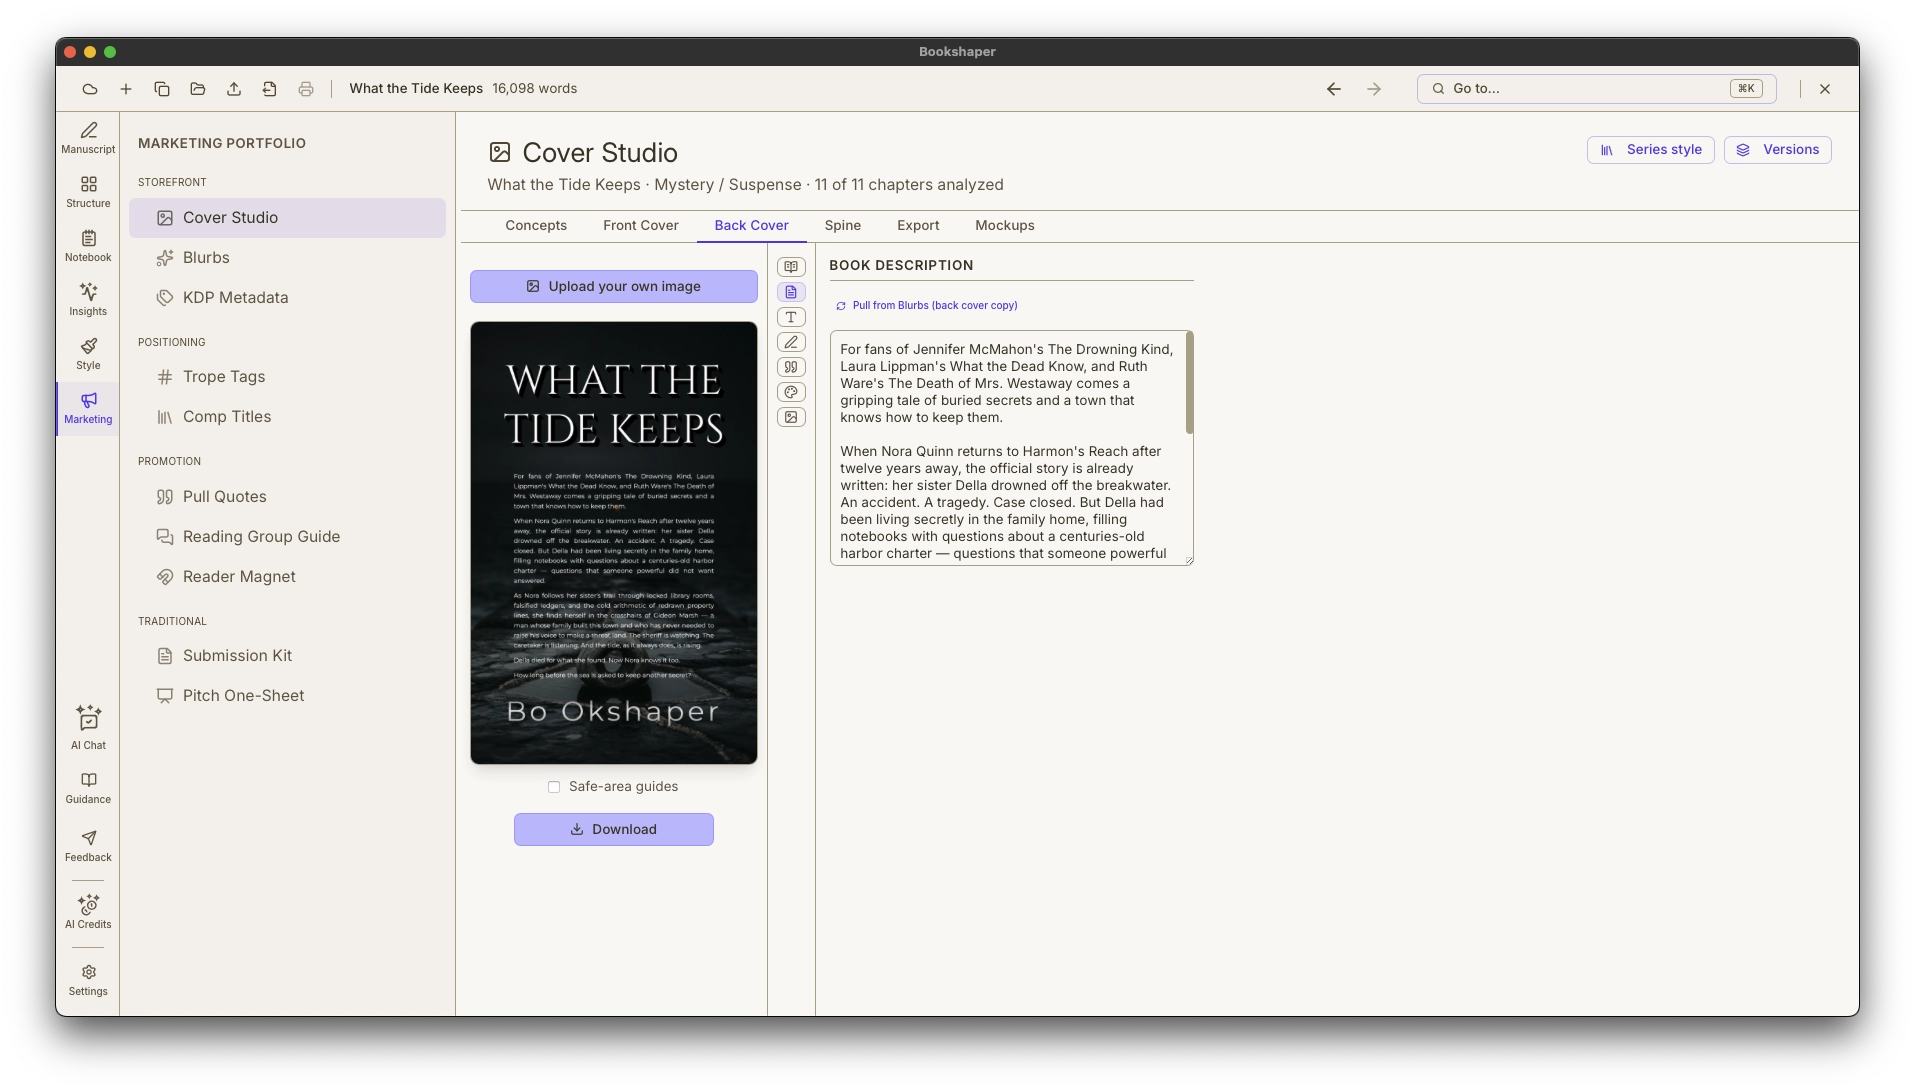The image size is (1915, 1090).
Task: Open the Style section
Action: pyautogui.click(x=88, y=354)
